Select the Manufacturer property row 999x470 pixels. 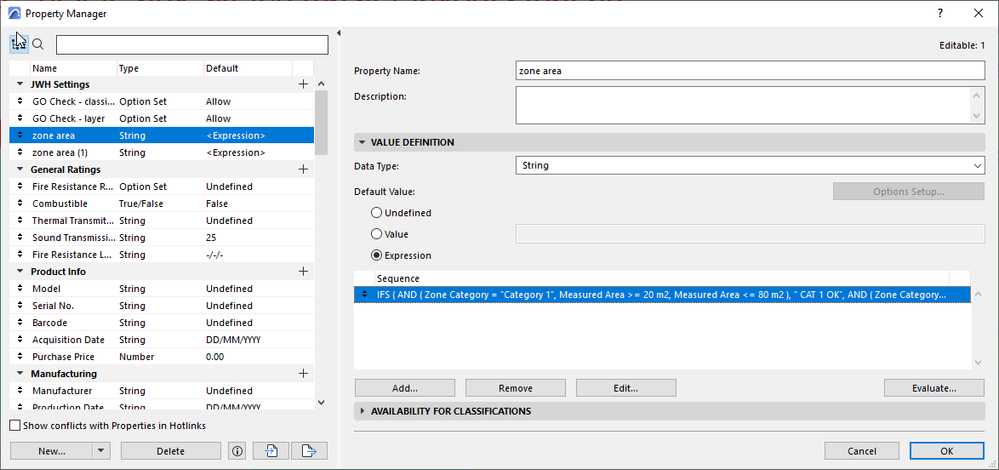point(162,390)
